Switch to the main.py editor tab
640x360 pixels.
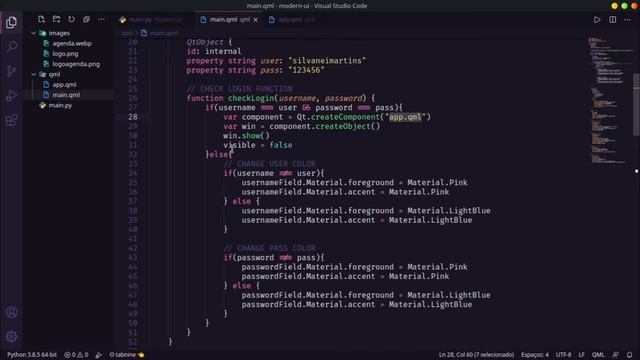[x=151, y=20]
